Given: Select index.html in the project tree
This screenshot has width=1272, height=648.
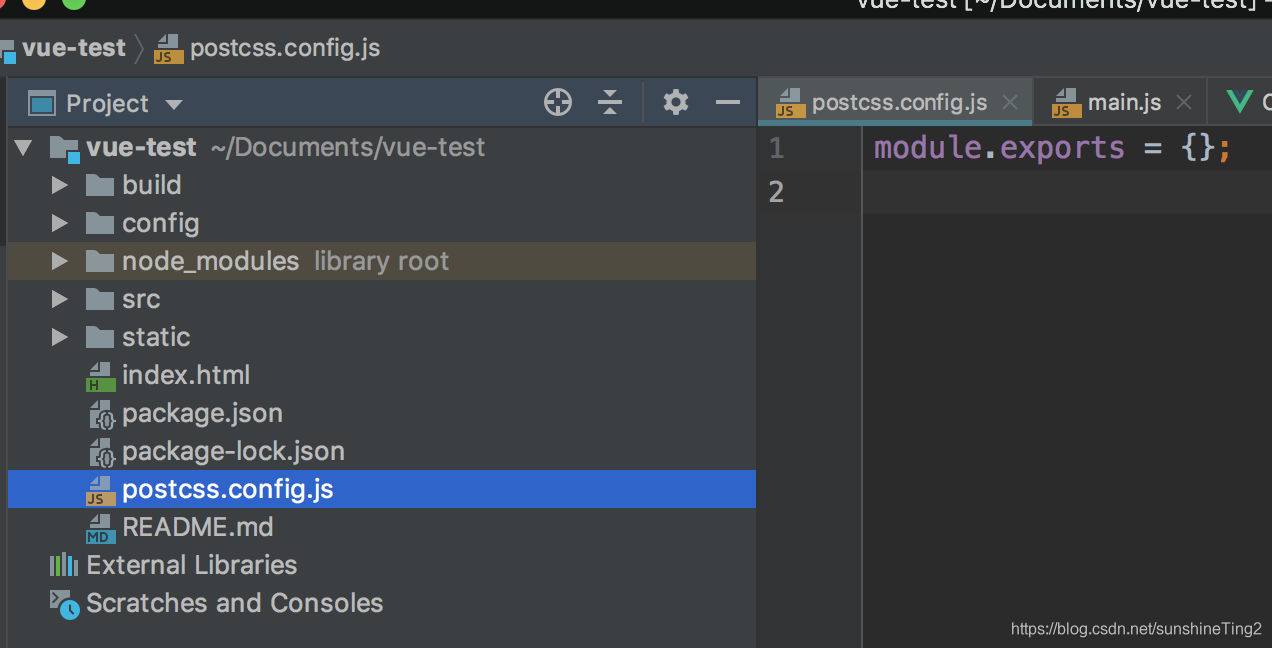Looking at the screenshot, I should pos(186,376).
